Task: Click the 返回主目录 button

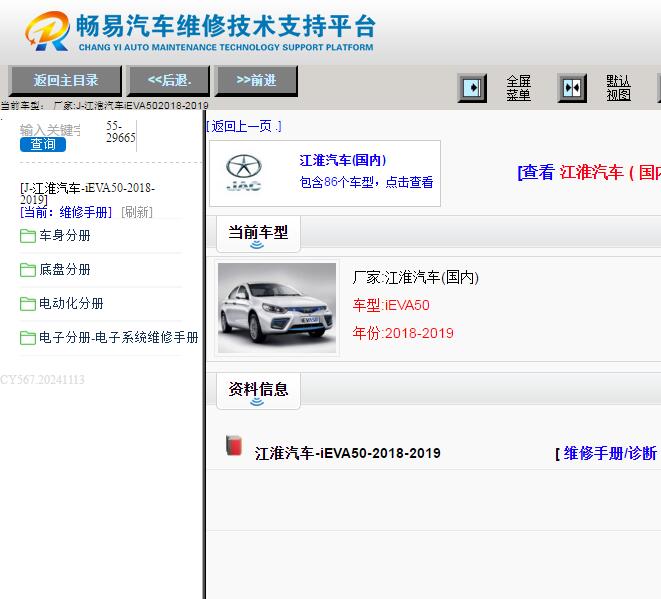Action: [x=65, y=80]
